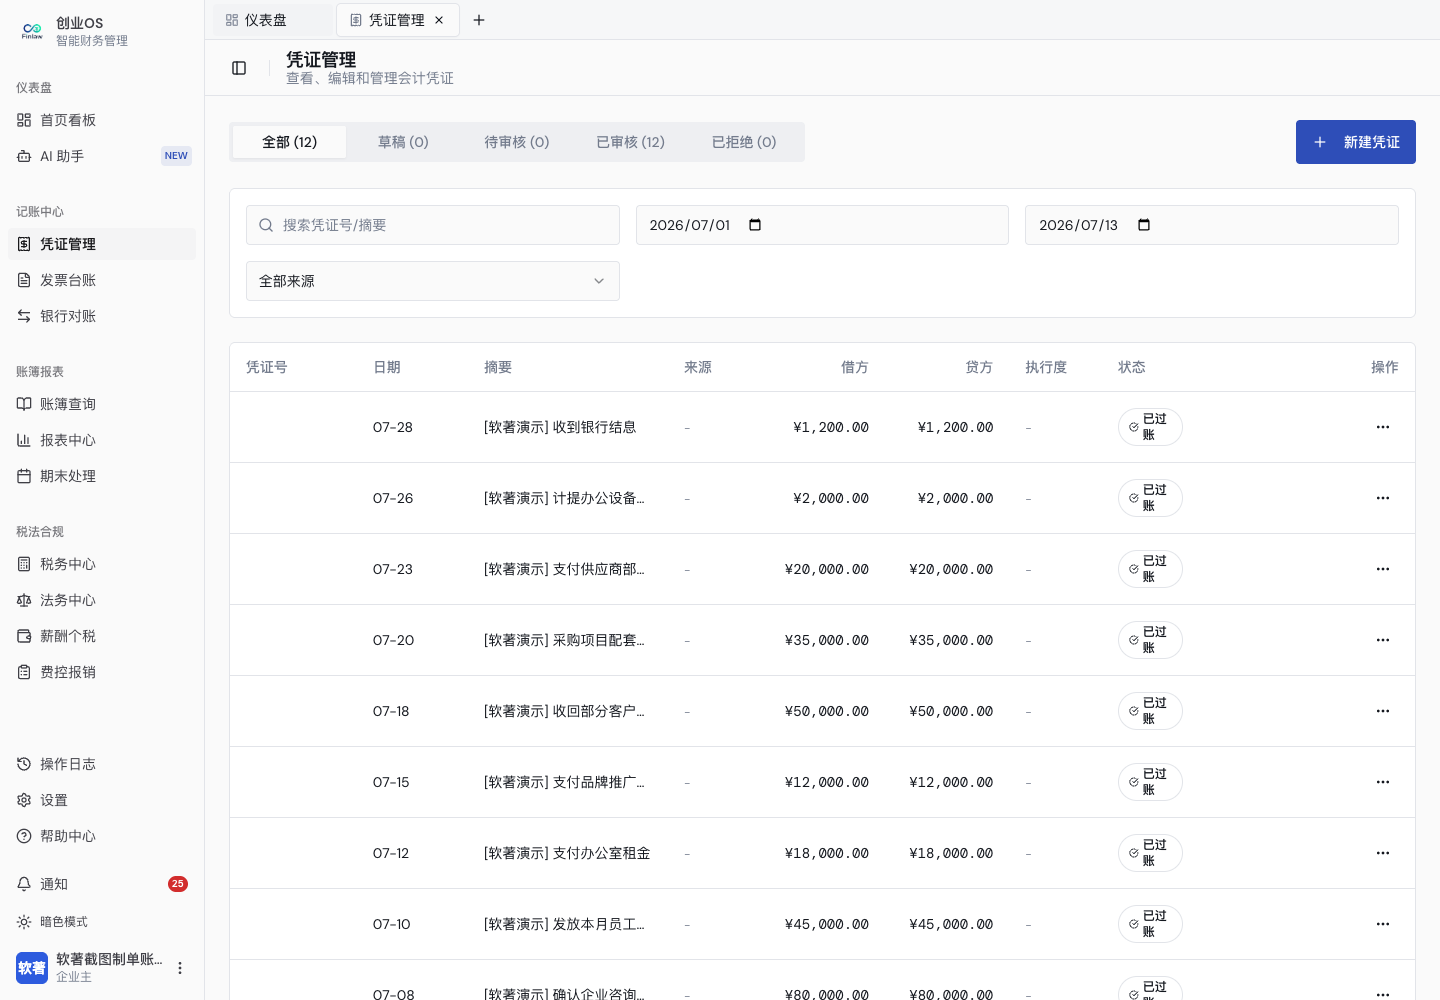
Task: Click the 日期 column header
Action: (387, 367)
